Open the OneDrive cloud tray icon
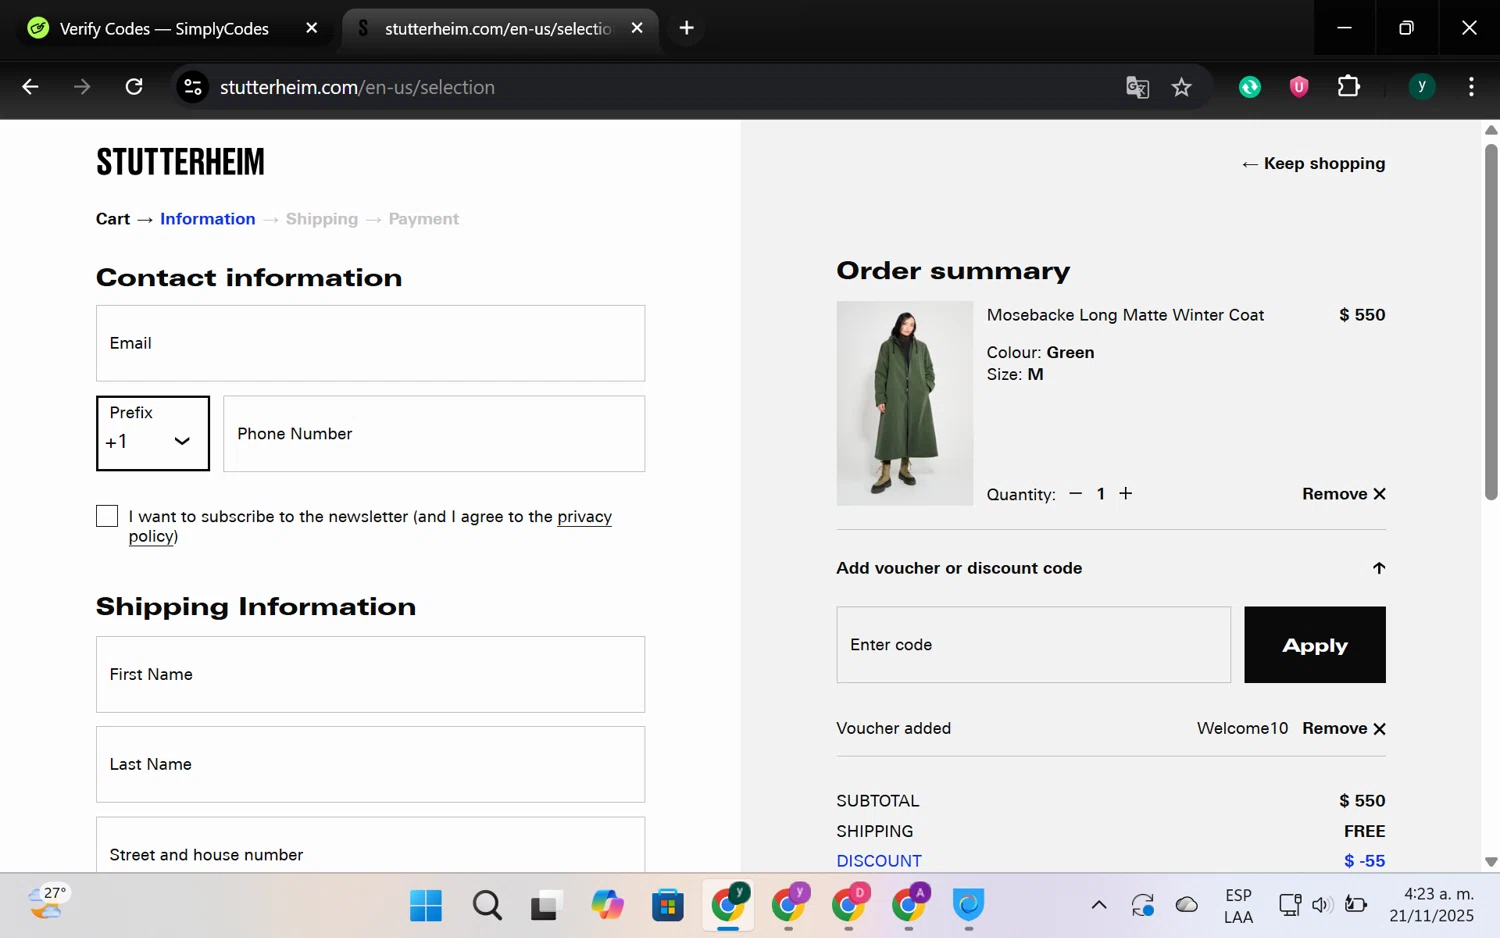 [x=1187, y=905]
